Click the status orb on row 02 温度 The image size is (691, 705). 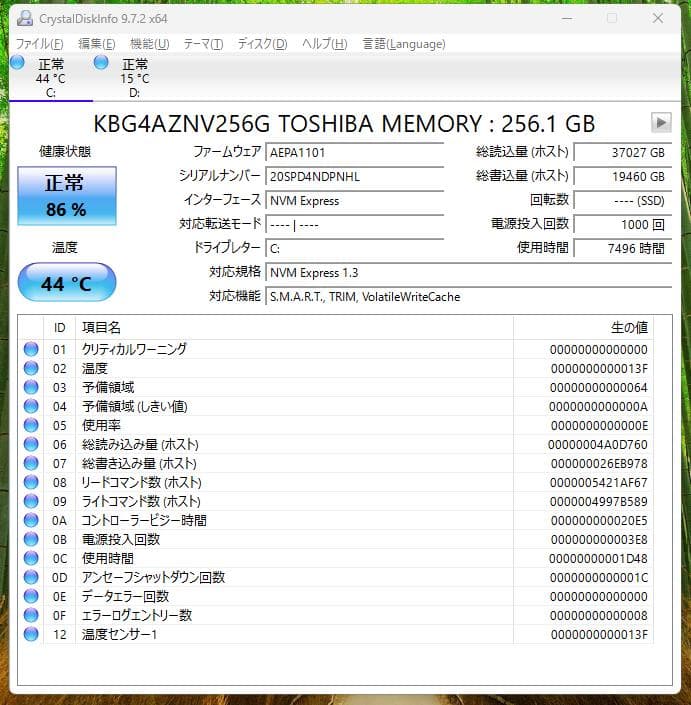(31, 368)
